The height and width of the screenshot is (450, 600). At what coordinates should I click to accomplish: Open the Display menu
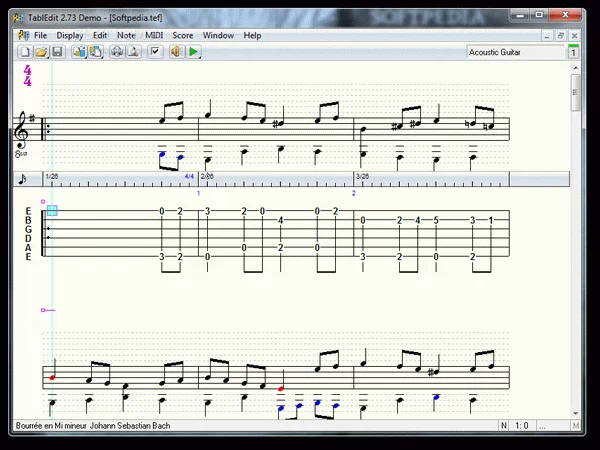[70, 36]
